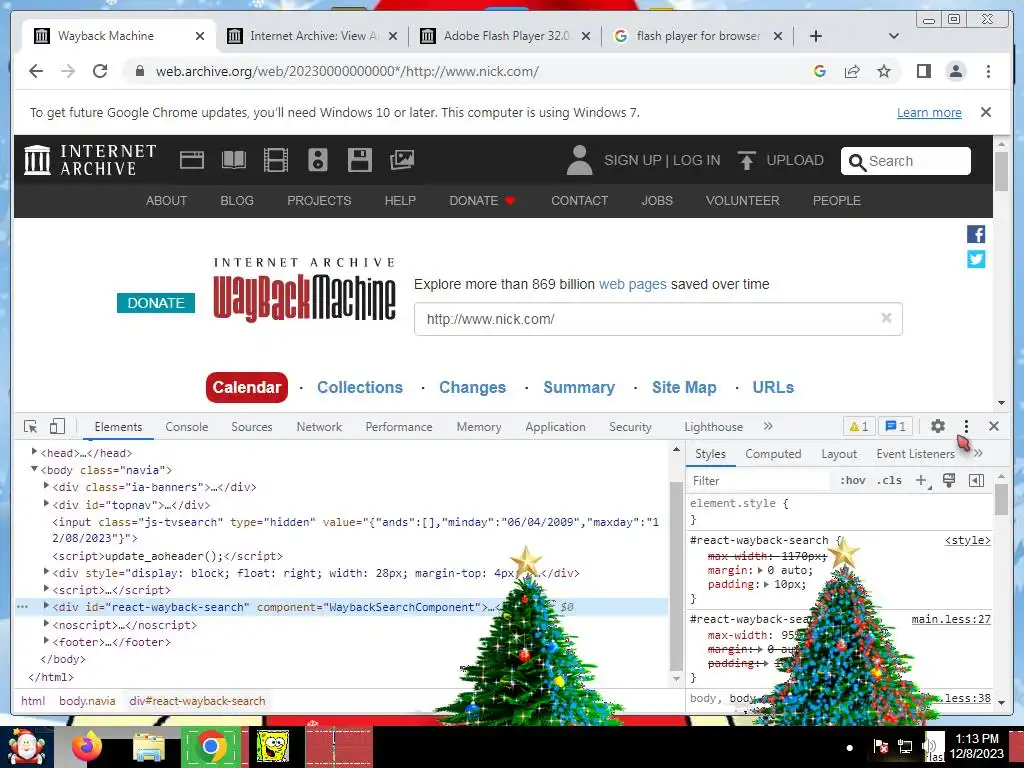Click the Internet Archive images icon
Screen dimensions: 1024x768
pyautogui.click(x=402, y=160)
